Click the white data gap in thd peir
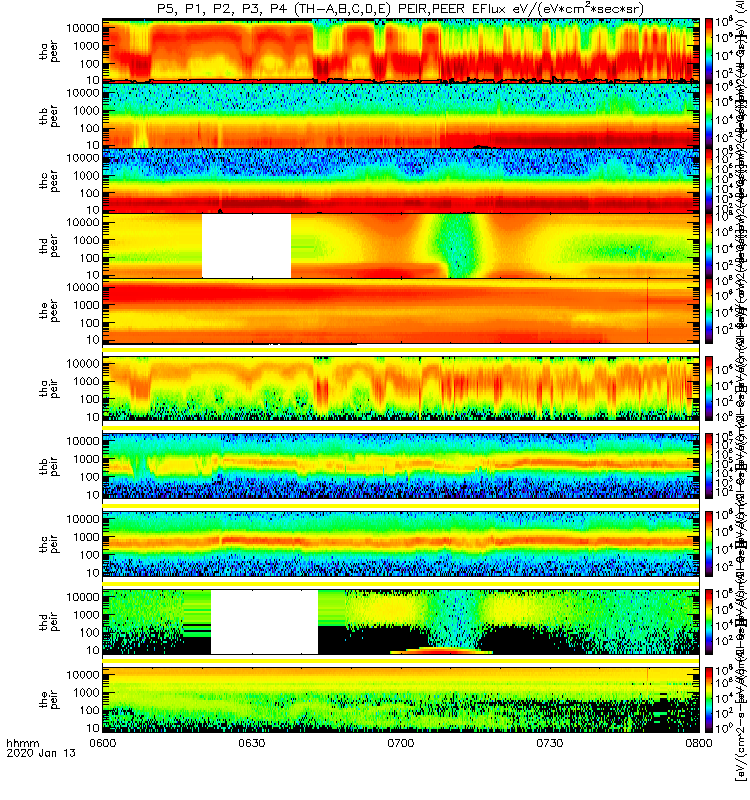 pyautogui.click(x=264, y=621)
